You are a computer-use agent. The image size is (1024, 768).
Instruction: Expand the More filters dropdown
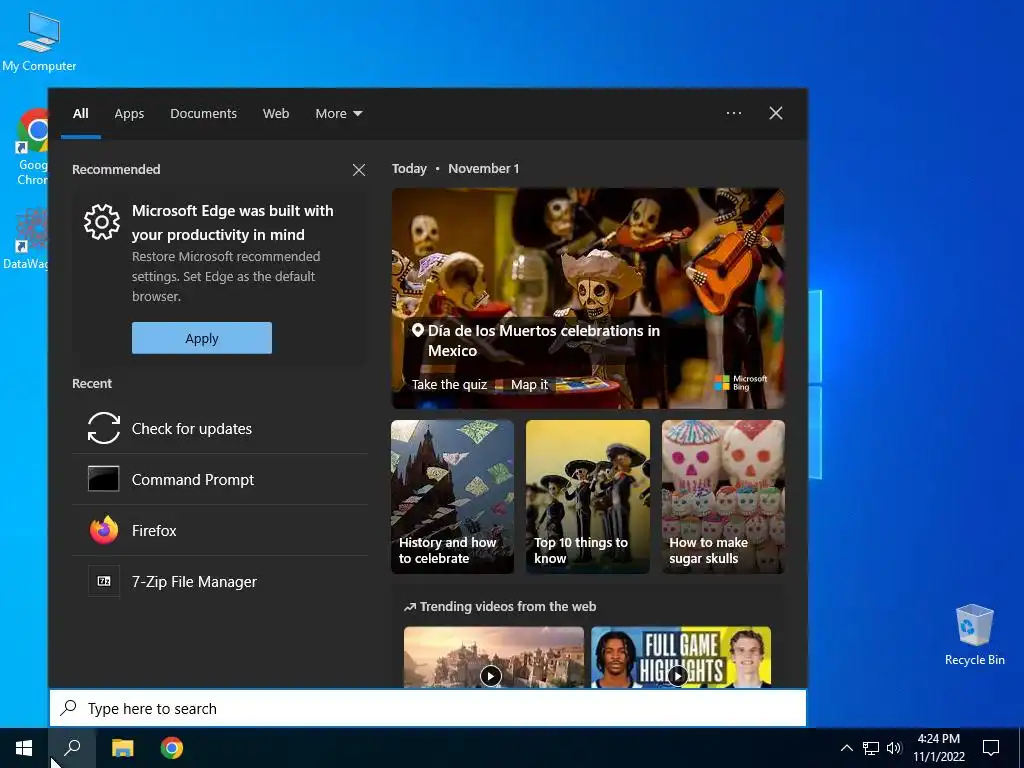pyautogui.click(x=338, y=114)
